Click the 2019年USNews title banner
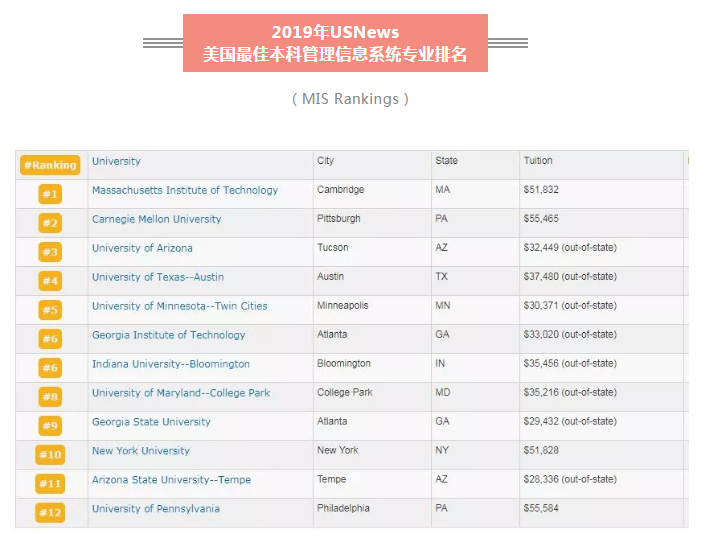The image size is (705, 542). (x=335, y=43)
